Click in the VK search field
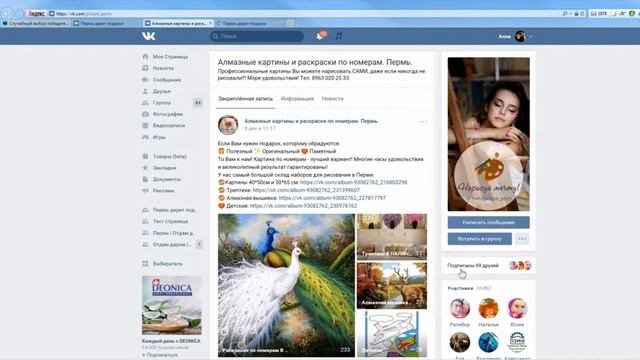Viewport: 640px width, 360px height. point(257,36)
